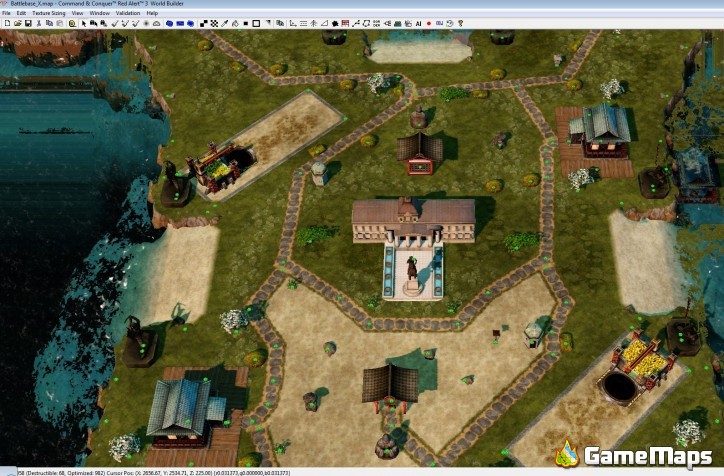Click the Open file folder icon
This screenshot has width=724, height=476.
tap(18, 23)
